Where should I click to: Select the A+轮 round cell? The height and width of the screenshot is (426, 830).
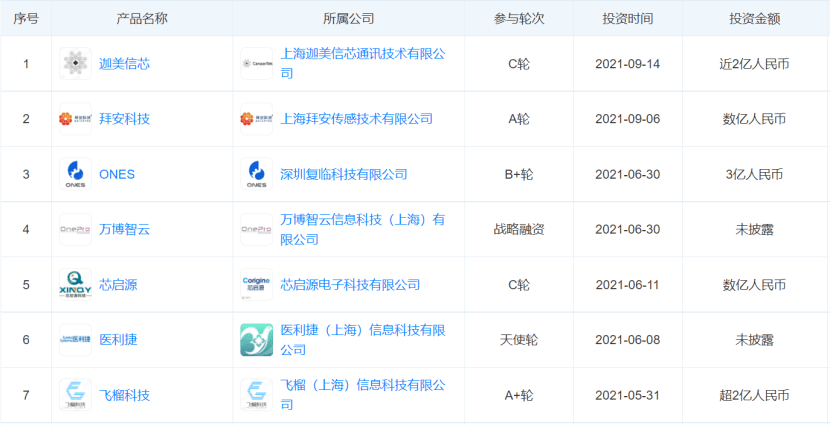(x=519, y=395)
